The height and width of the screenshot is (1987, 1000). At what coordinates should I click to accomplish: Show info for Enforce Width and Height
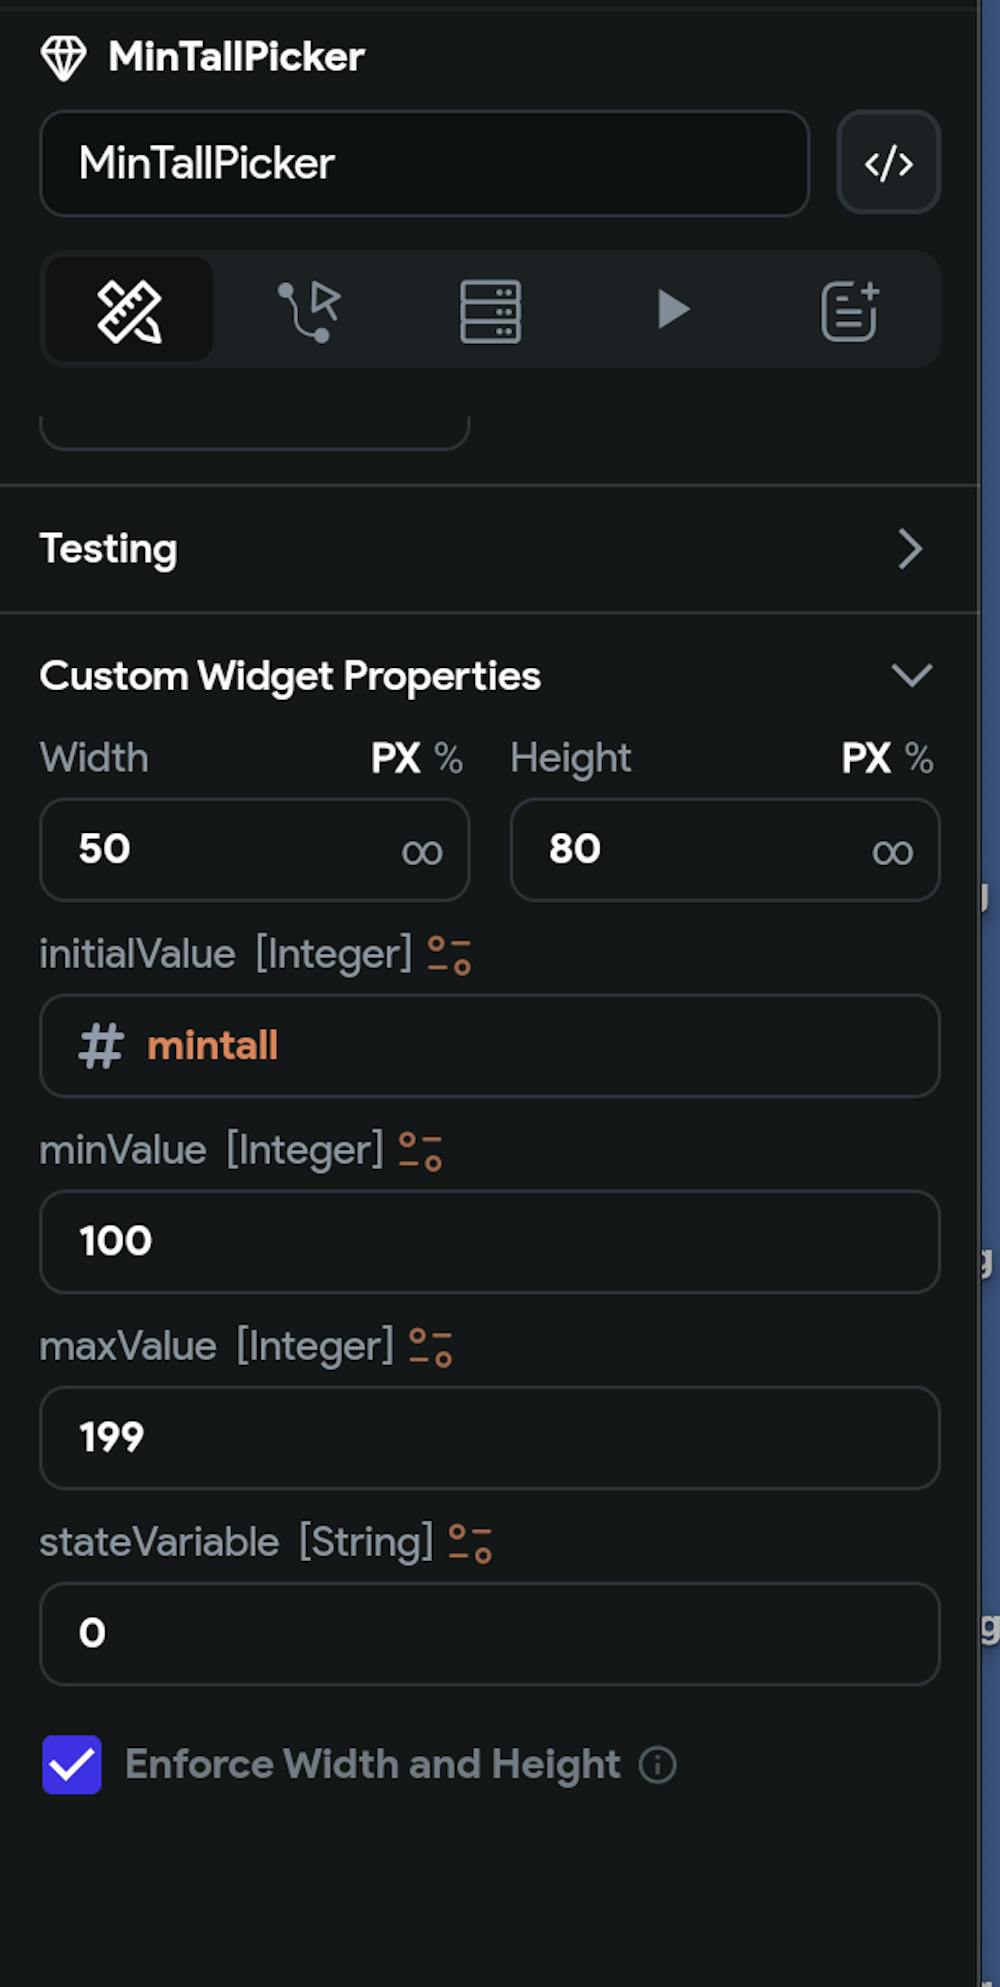(x=658, y=1765)
